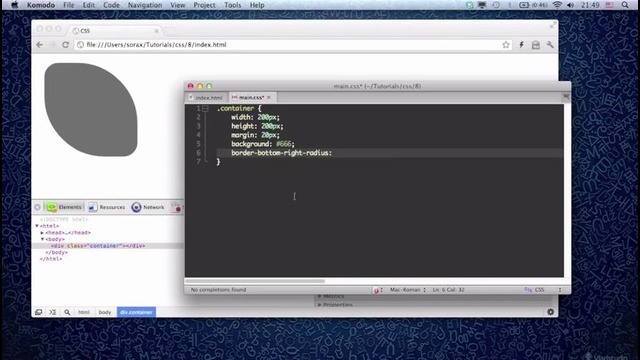The image size is (640, 360).
Task: Dock DevTools with the undock icon
Action: [38, 312]
